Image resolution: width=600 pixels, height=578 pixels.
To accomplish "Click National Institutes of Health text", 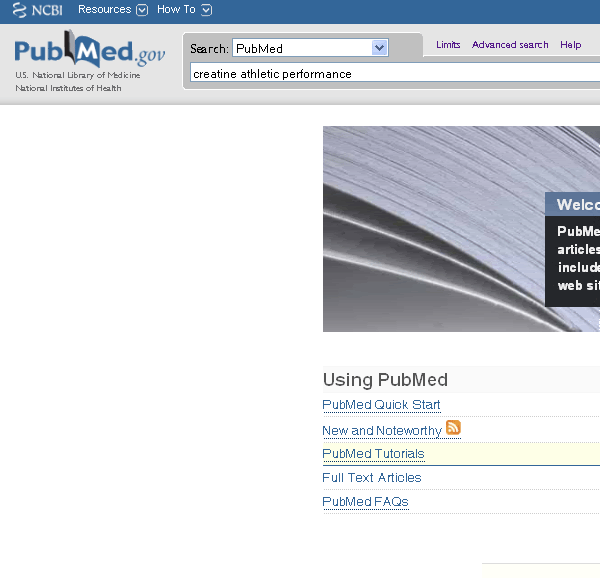I will coord(68,88).
